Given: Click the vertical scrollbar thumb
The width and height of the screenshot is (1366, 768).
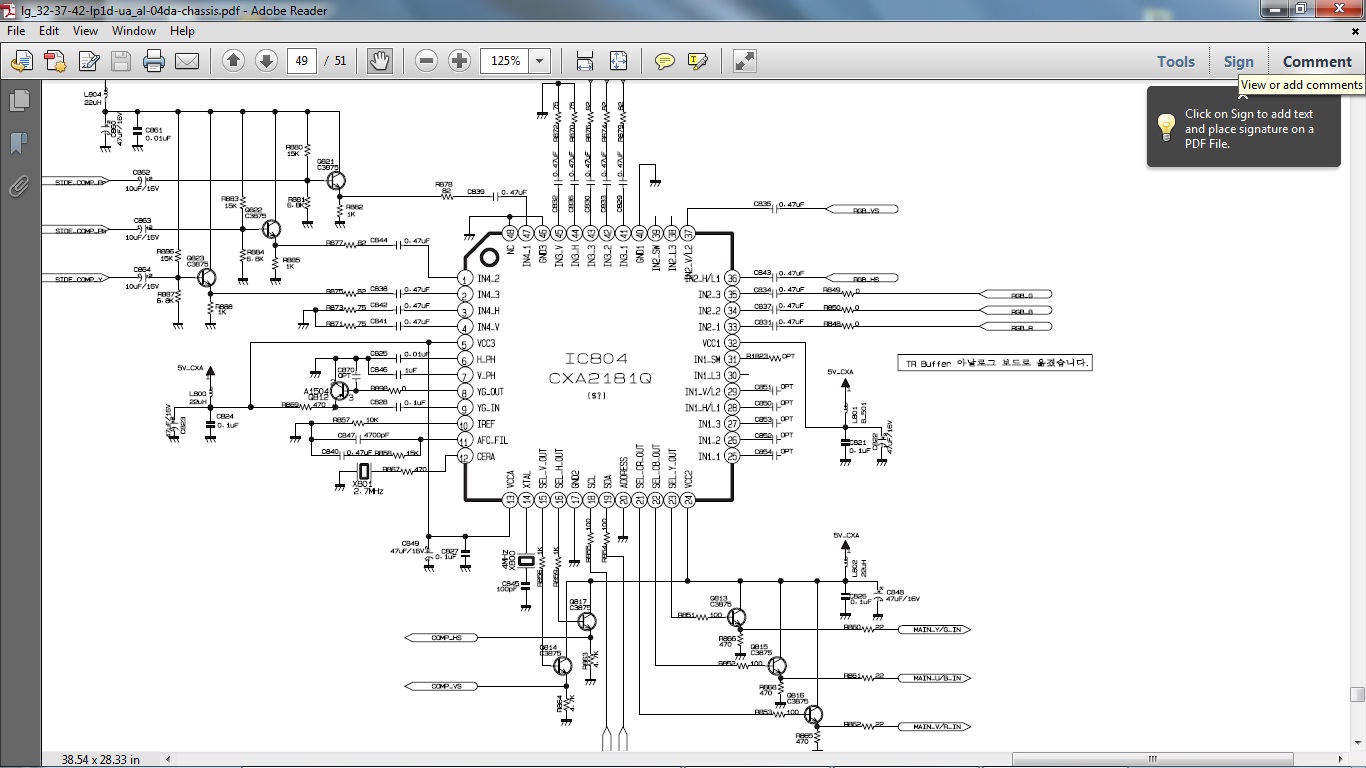Looking at the screenshot, I should (1357, 695).
